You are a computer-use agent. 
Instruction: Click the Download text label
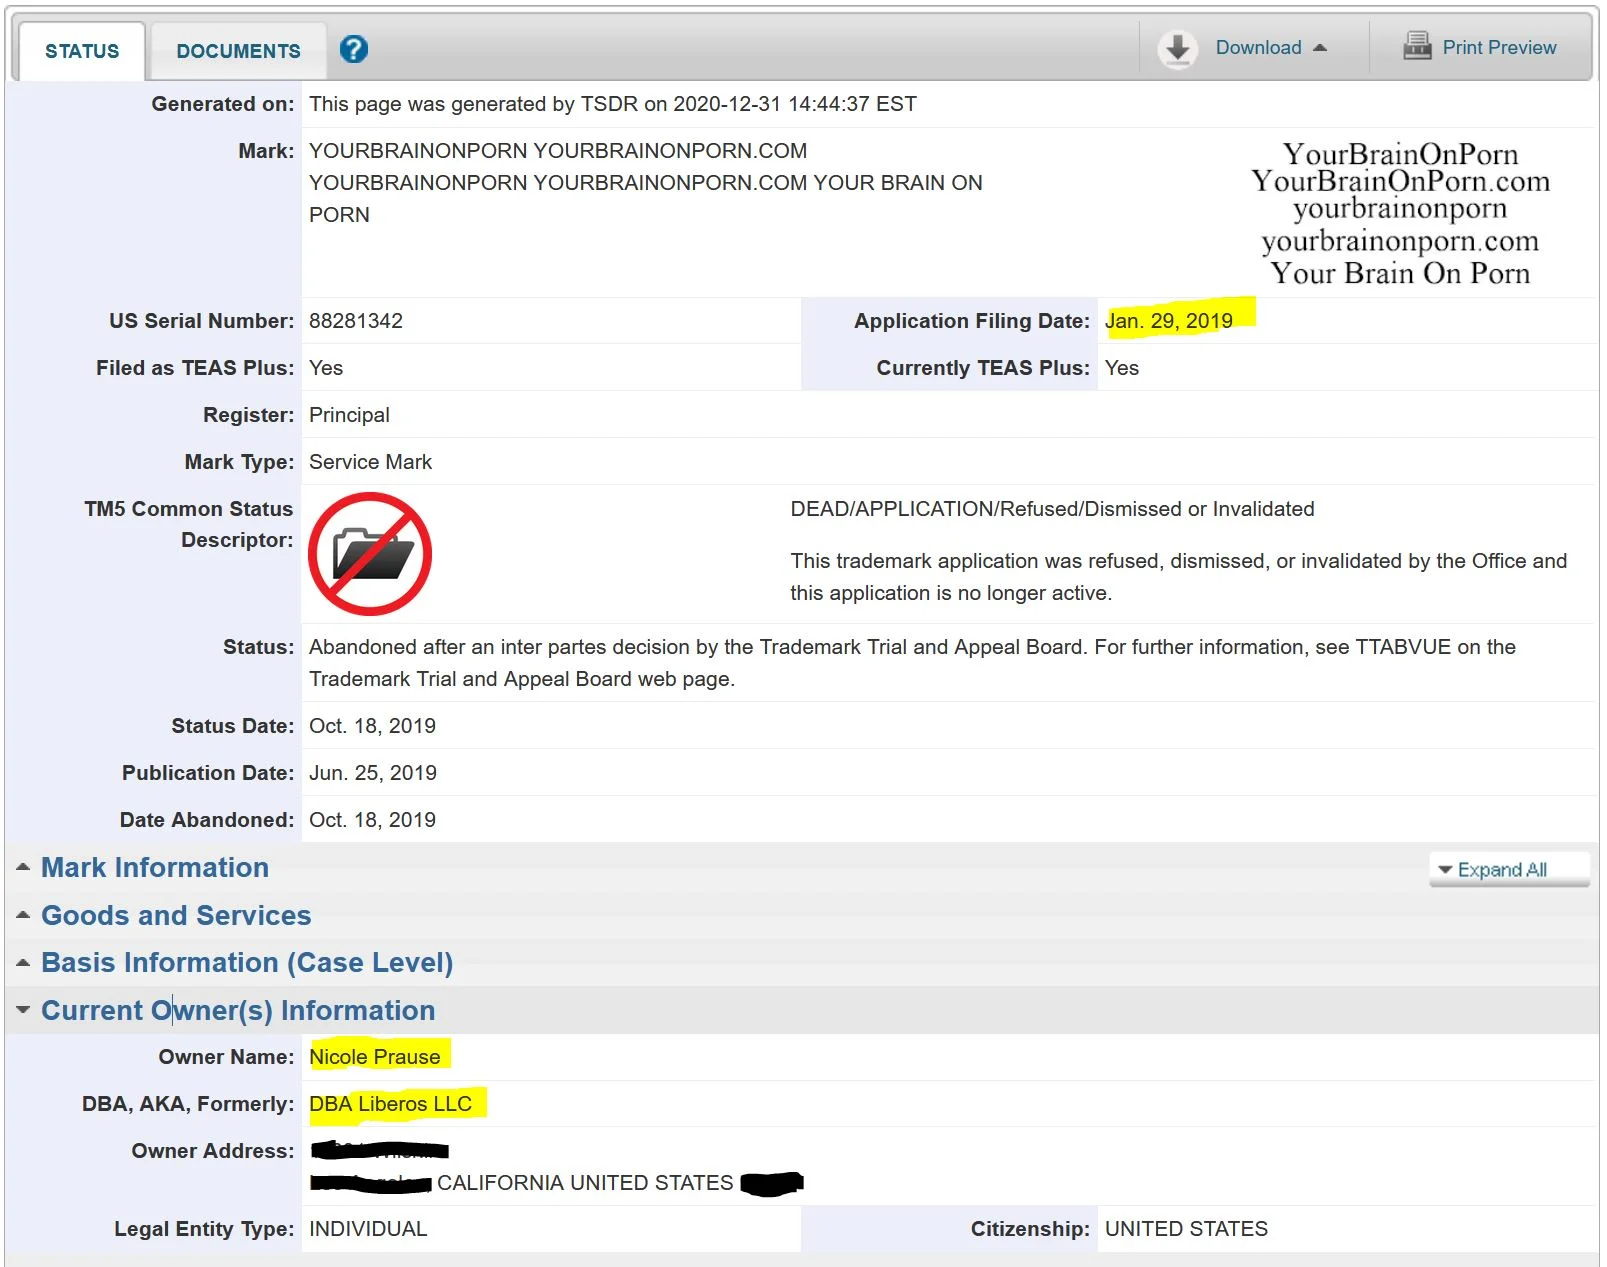(x=1258, y=47)
